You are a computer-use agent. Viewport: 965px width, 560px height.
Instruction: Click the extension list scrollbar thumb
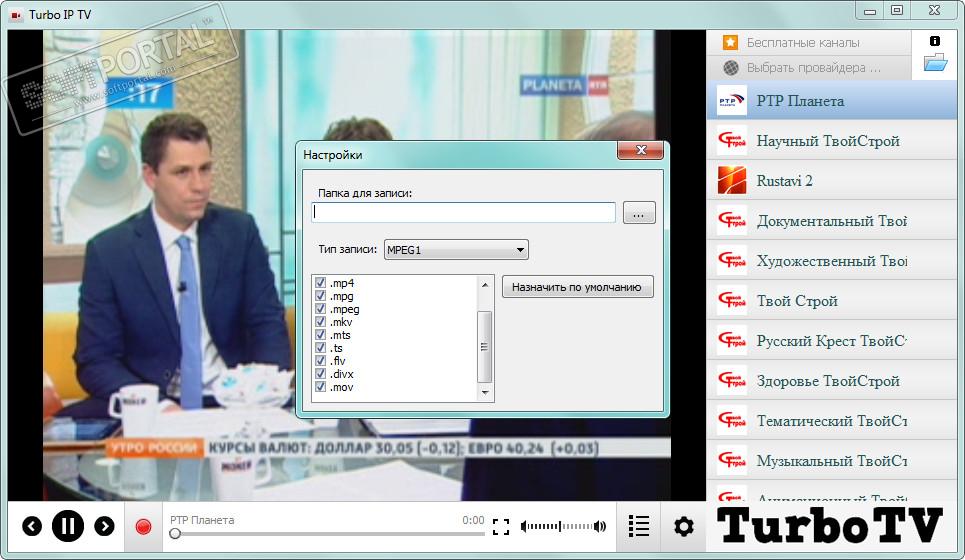point(484,347)
